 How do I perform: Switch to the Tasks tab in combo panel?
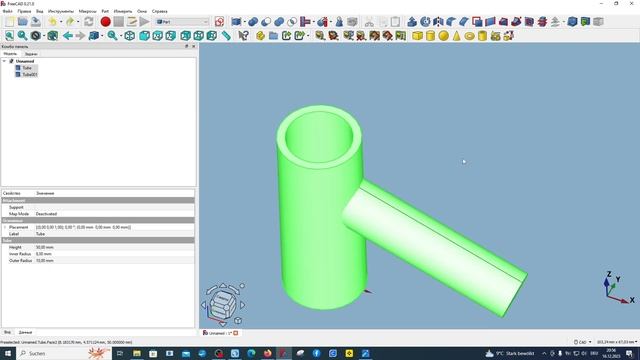pos(31,54)
